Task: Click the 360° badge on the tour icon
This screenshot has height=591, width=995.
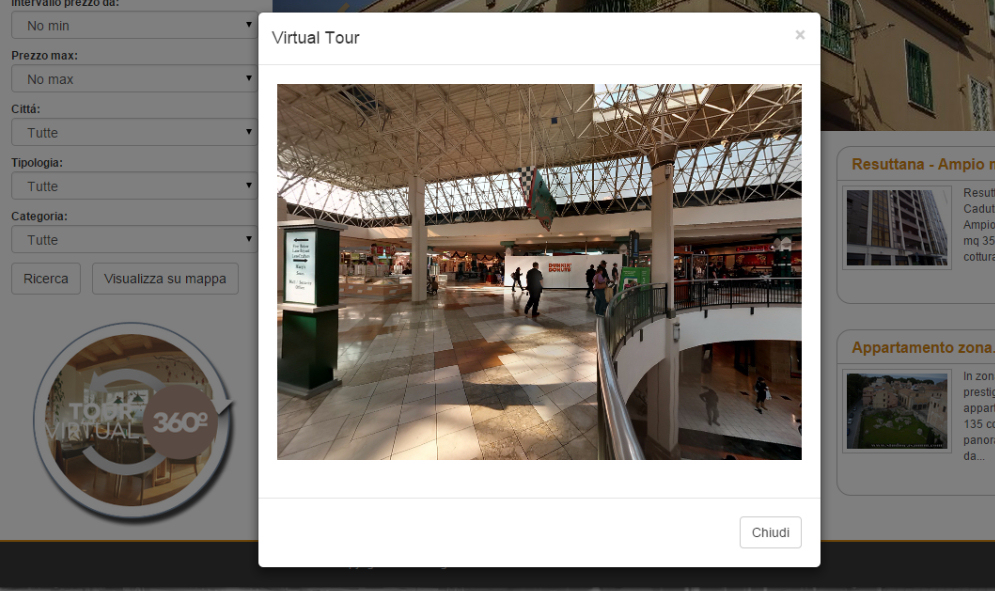Action: pyautogui.click(x=180, y=422)
